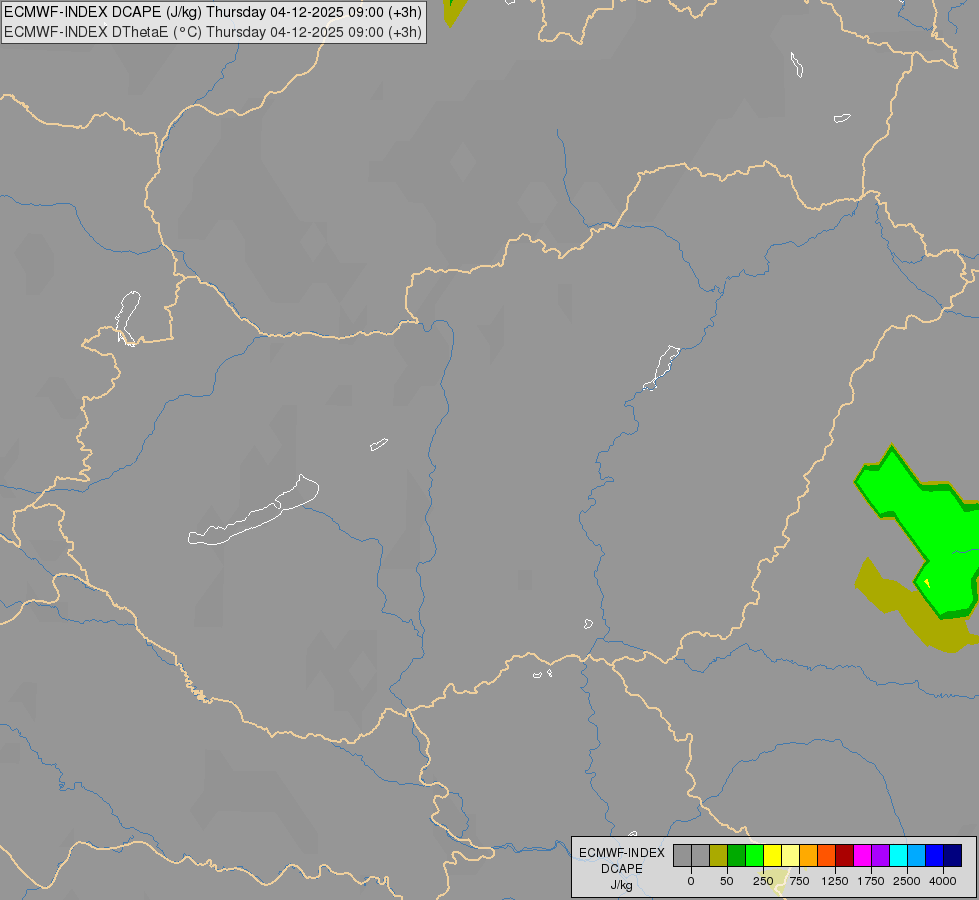Click the red-orange legend swatch before 1250
The image size is (979, 900).
click(827, 856)
